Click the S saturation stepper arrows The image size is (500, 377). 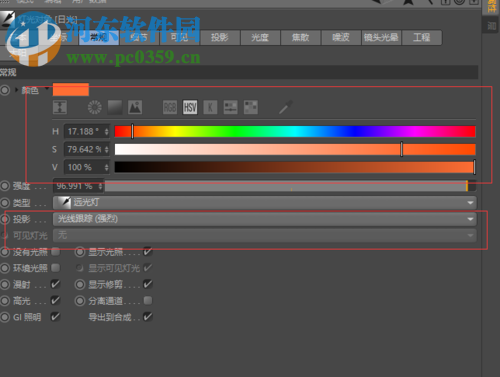point(106,149)
